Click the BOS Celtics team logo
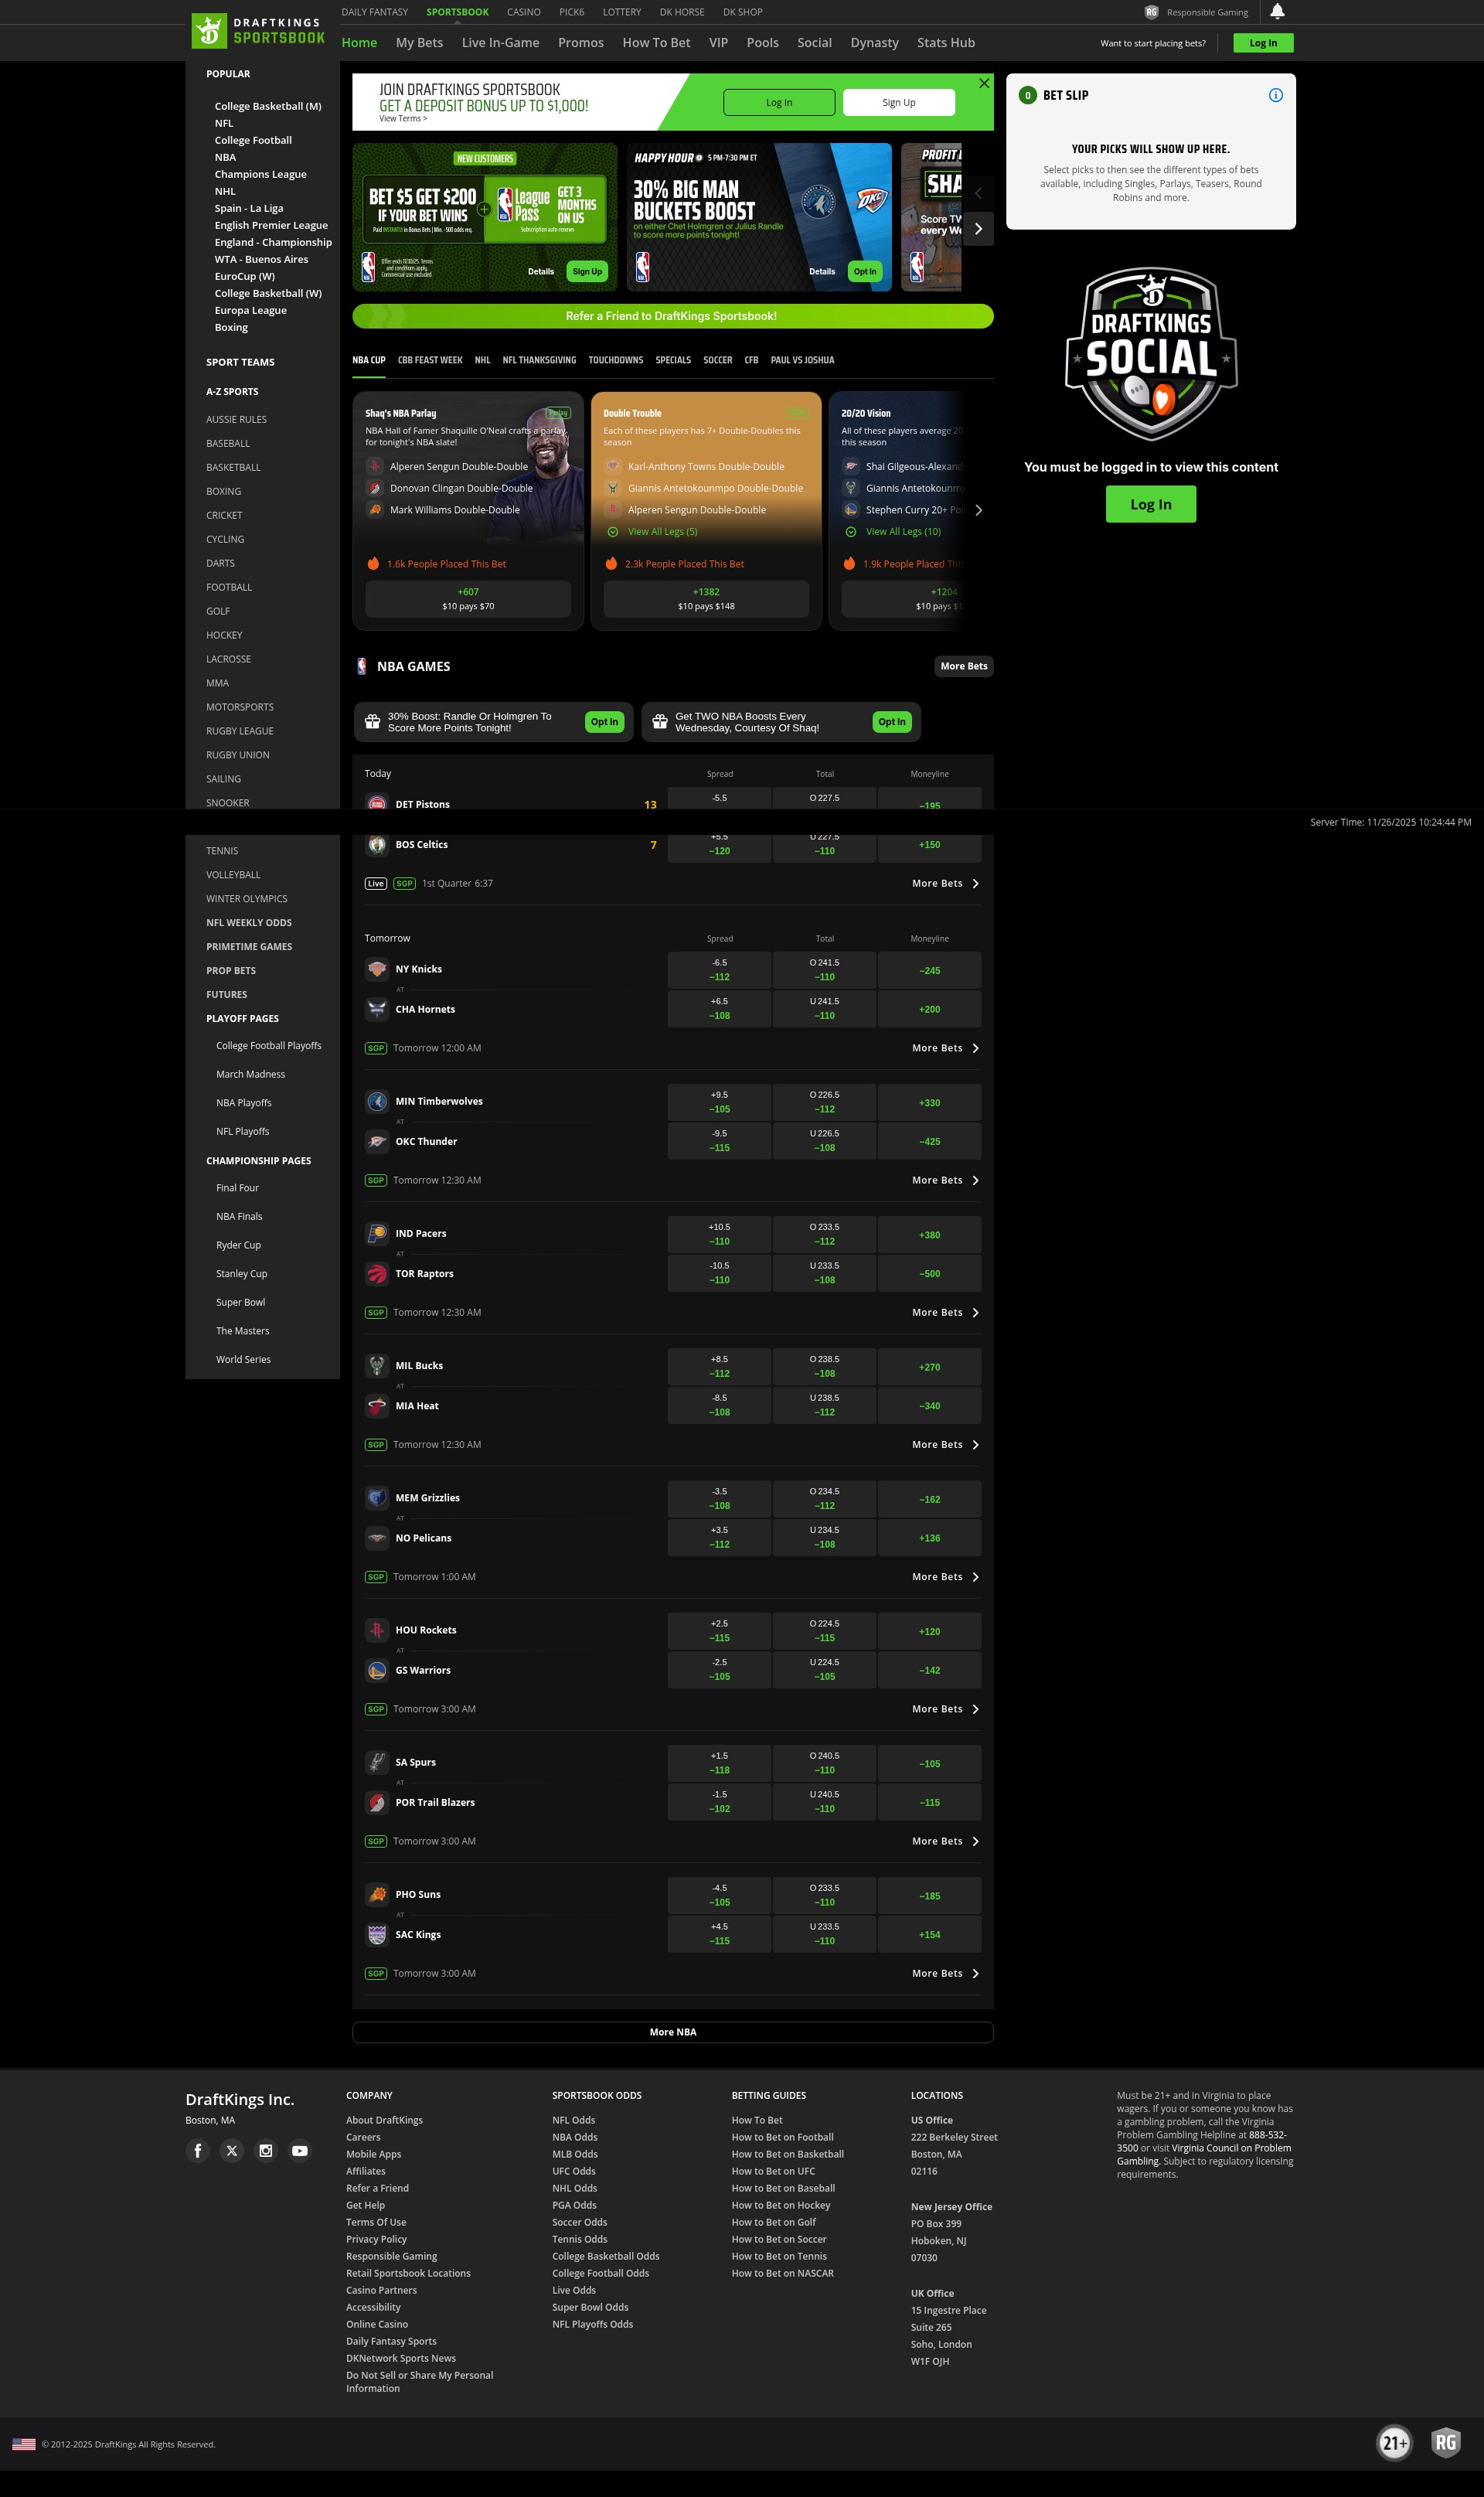This screenshot has height=2497, width=1484. 377,844
